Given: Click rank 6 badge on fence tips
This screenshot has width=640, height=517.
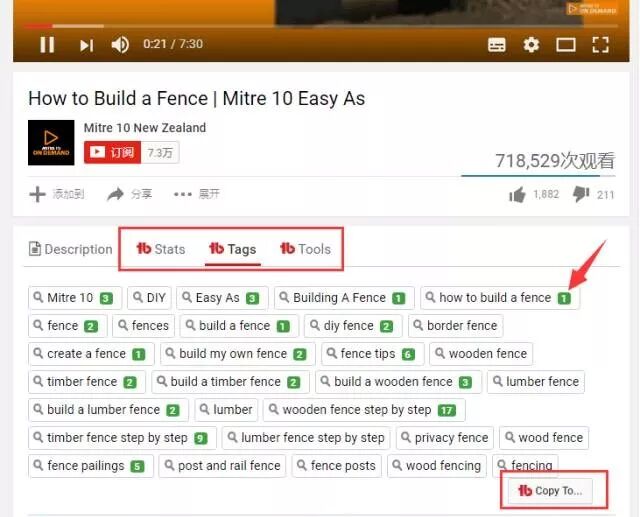Looking at the screenshot, I should point(408,354).
